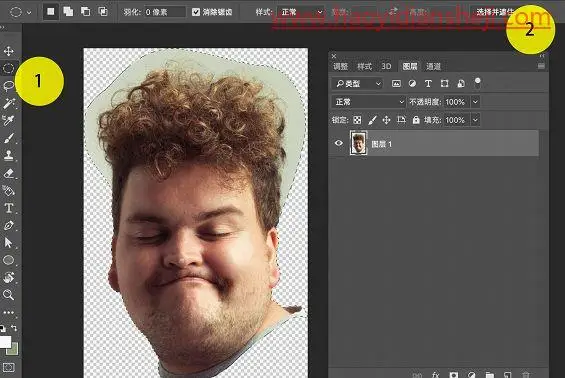Select the Move tool
Screen dimensions: 565x378
pos(9,51)
